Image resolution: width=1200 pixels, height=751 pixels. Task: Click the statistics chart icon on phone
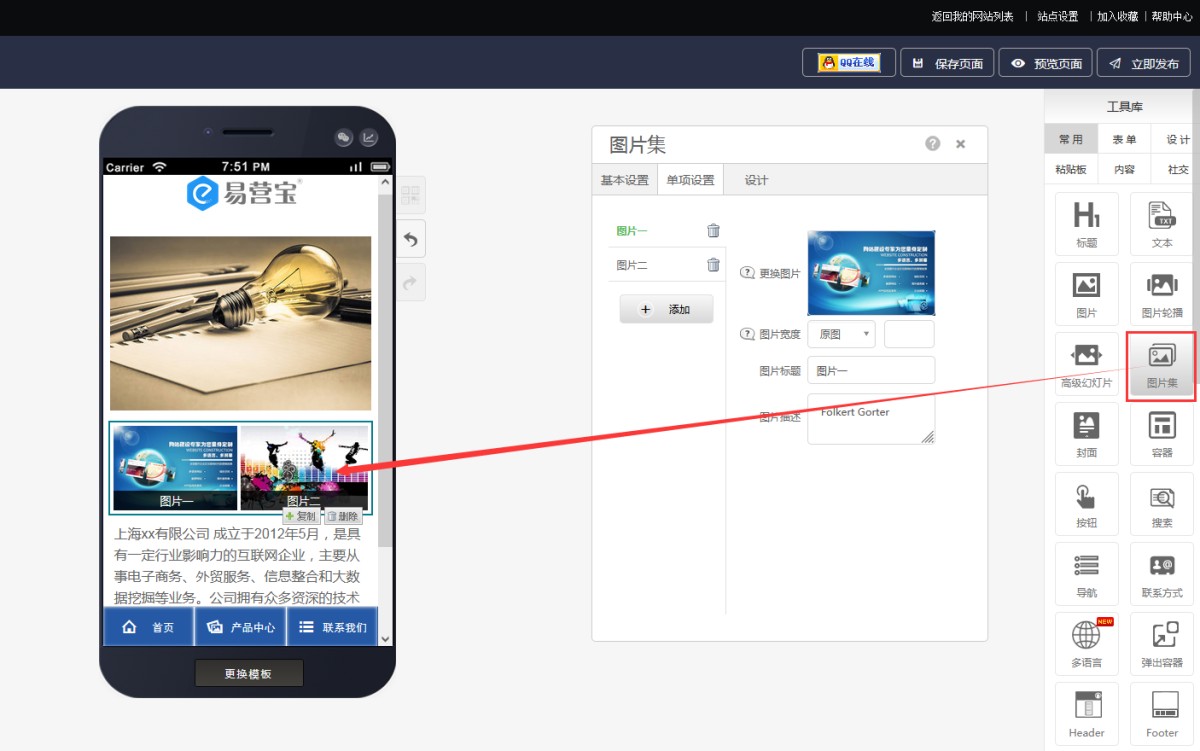pos(369,138)
